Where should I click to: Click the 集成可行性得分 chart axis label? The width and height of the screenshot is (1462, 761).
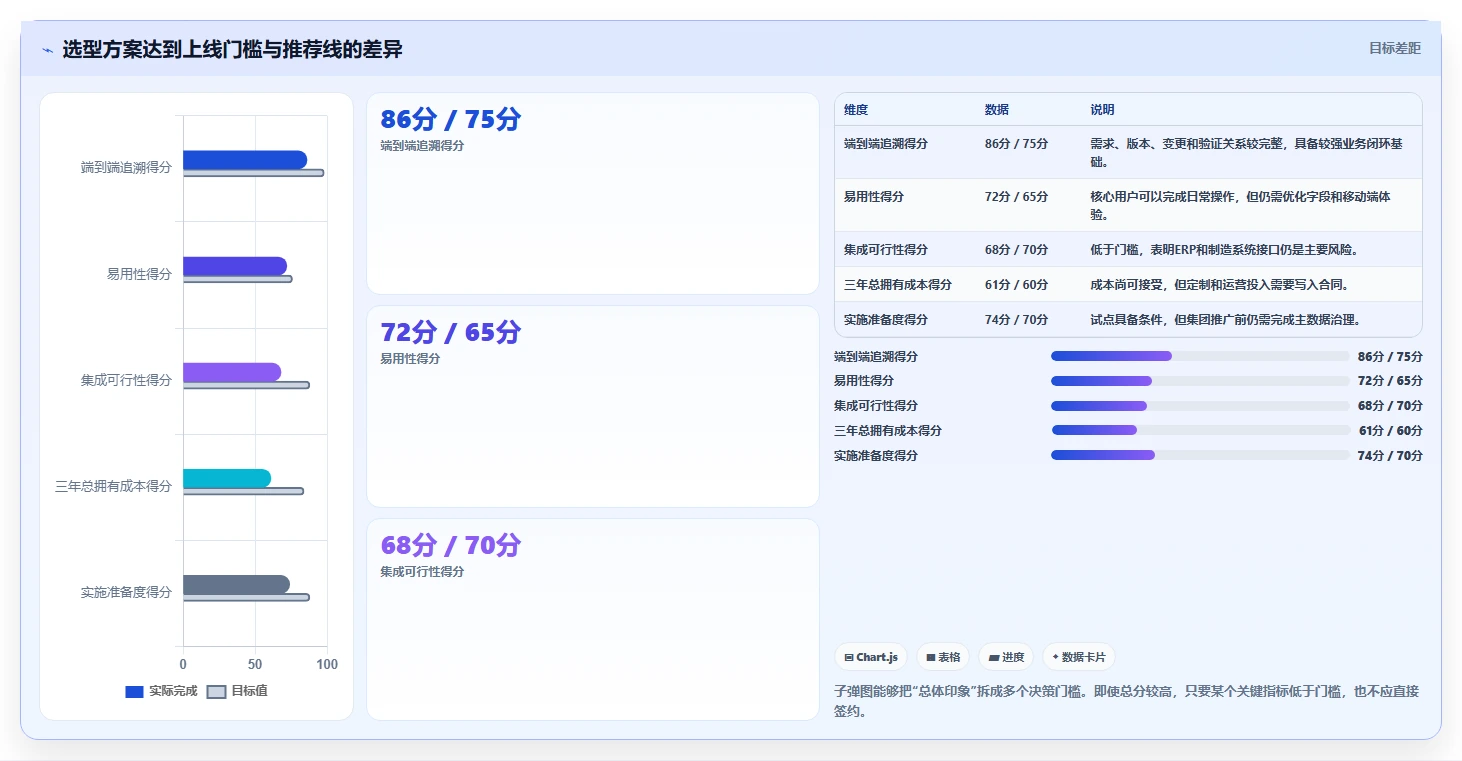click(126, 380)
